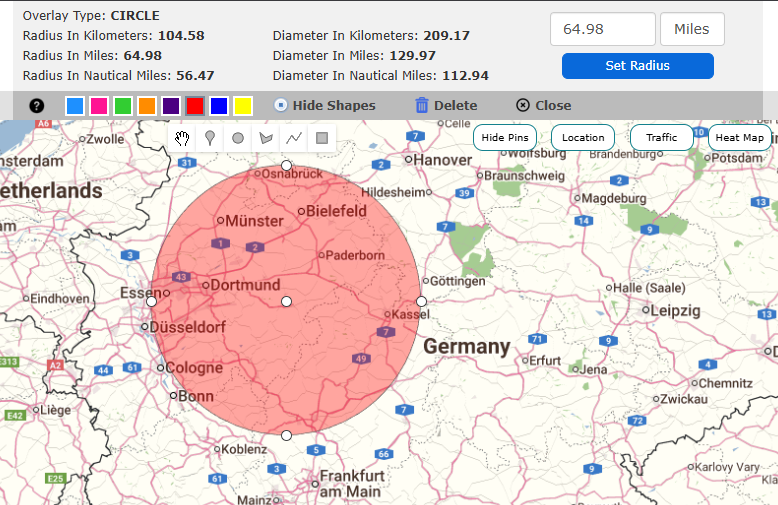Click Radius In Kilometers value 104.58
The height and width of the screenshot is (505, 778).
point(181,36)
